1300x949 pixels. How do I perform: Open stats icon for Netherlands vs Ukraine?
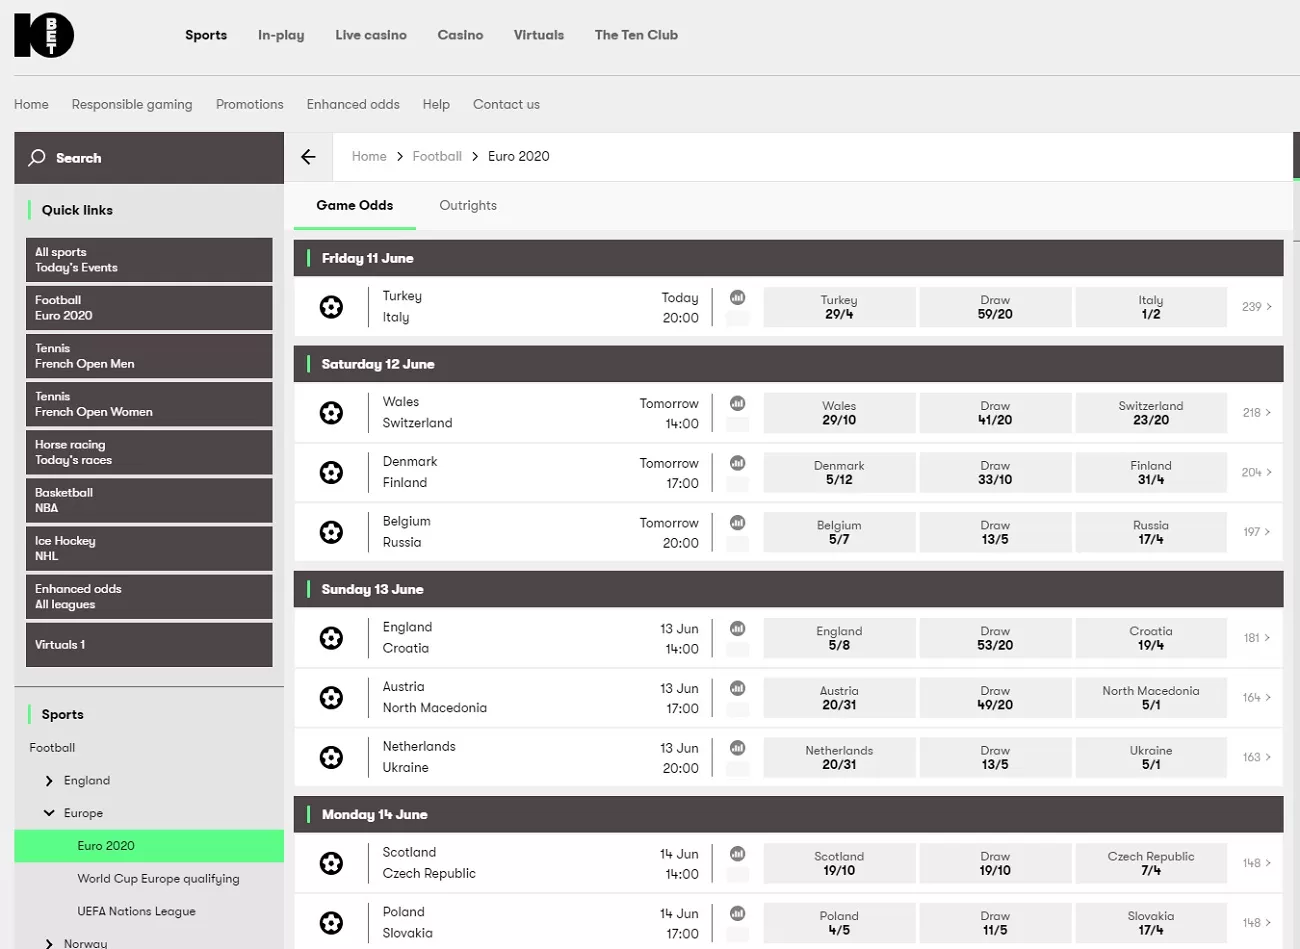click(x=737, y=747)
